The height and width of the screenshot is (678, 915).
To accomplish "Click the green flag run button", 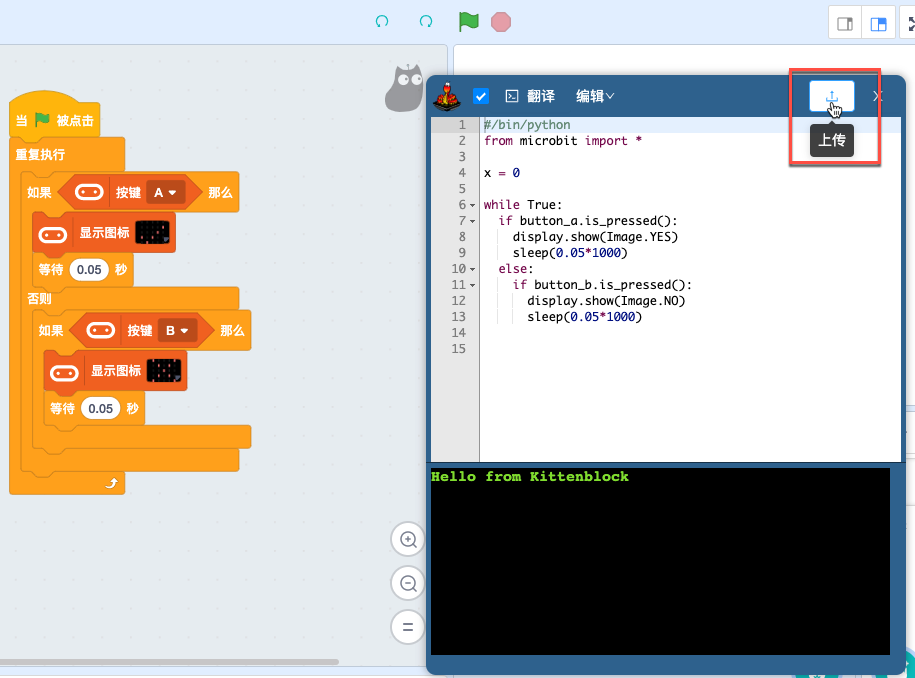I will [x=469, y=22].
